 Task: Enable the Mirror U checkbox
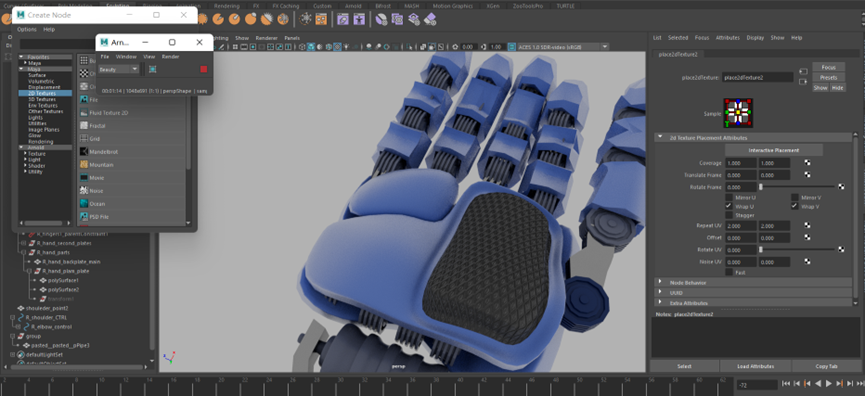tap(729, 197)
